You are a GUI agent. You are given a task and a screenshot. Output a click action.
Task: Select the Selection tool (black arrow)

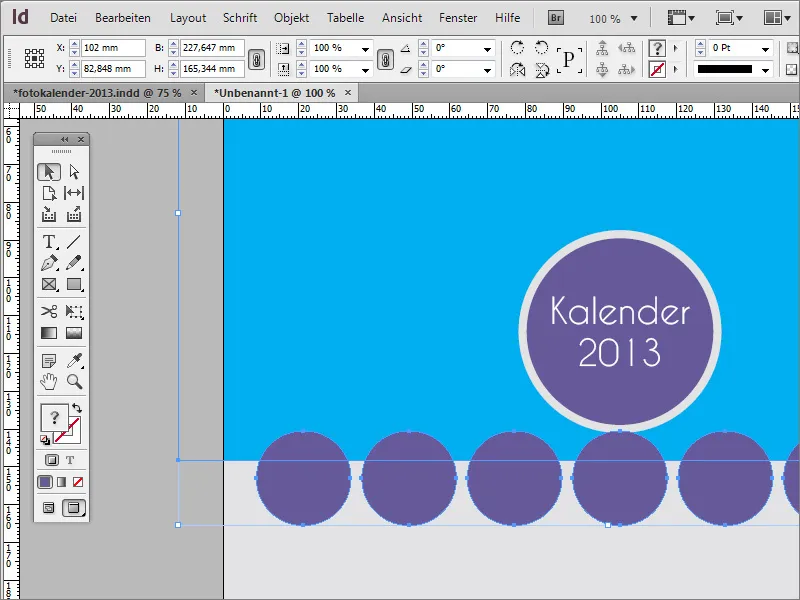point(49,172)
